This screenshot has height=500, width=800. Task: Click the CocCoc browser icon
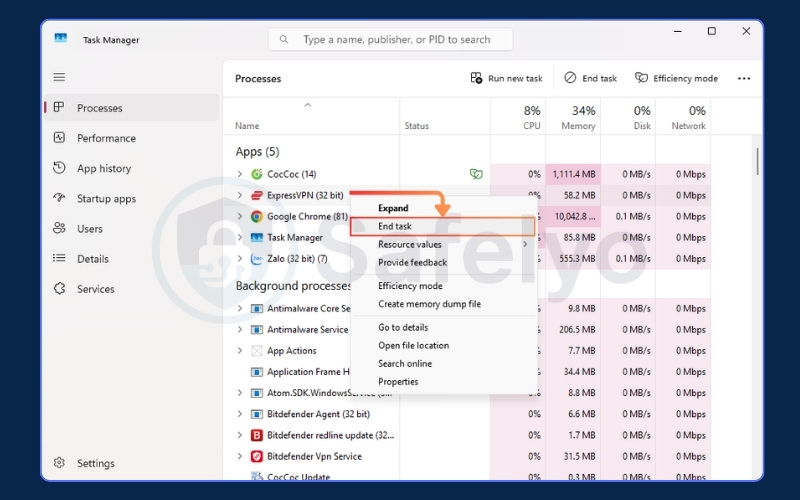click(257, 174)
